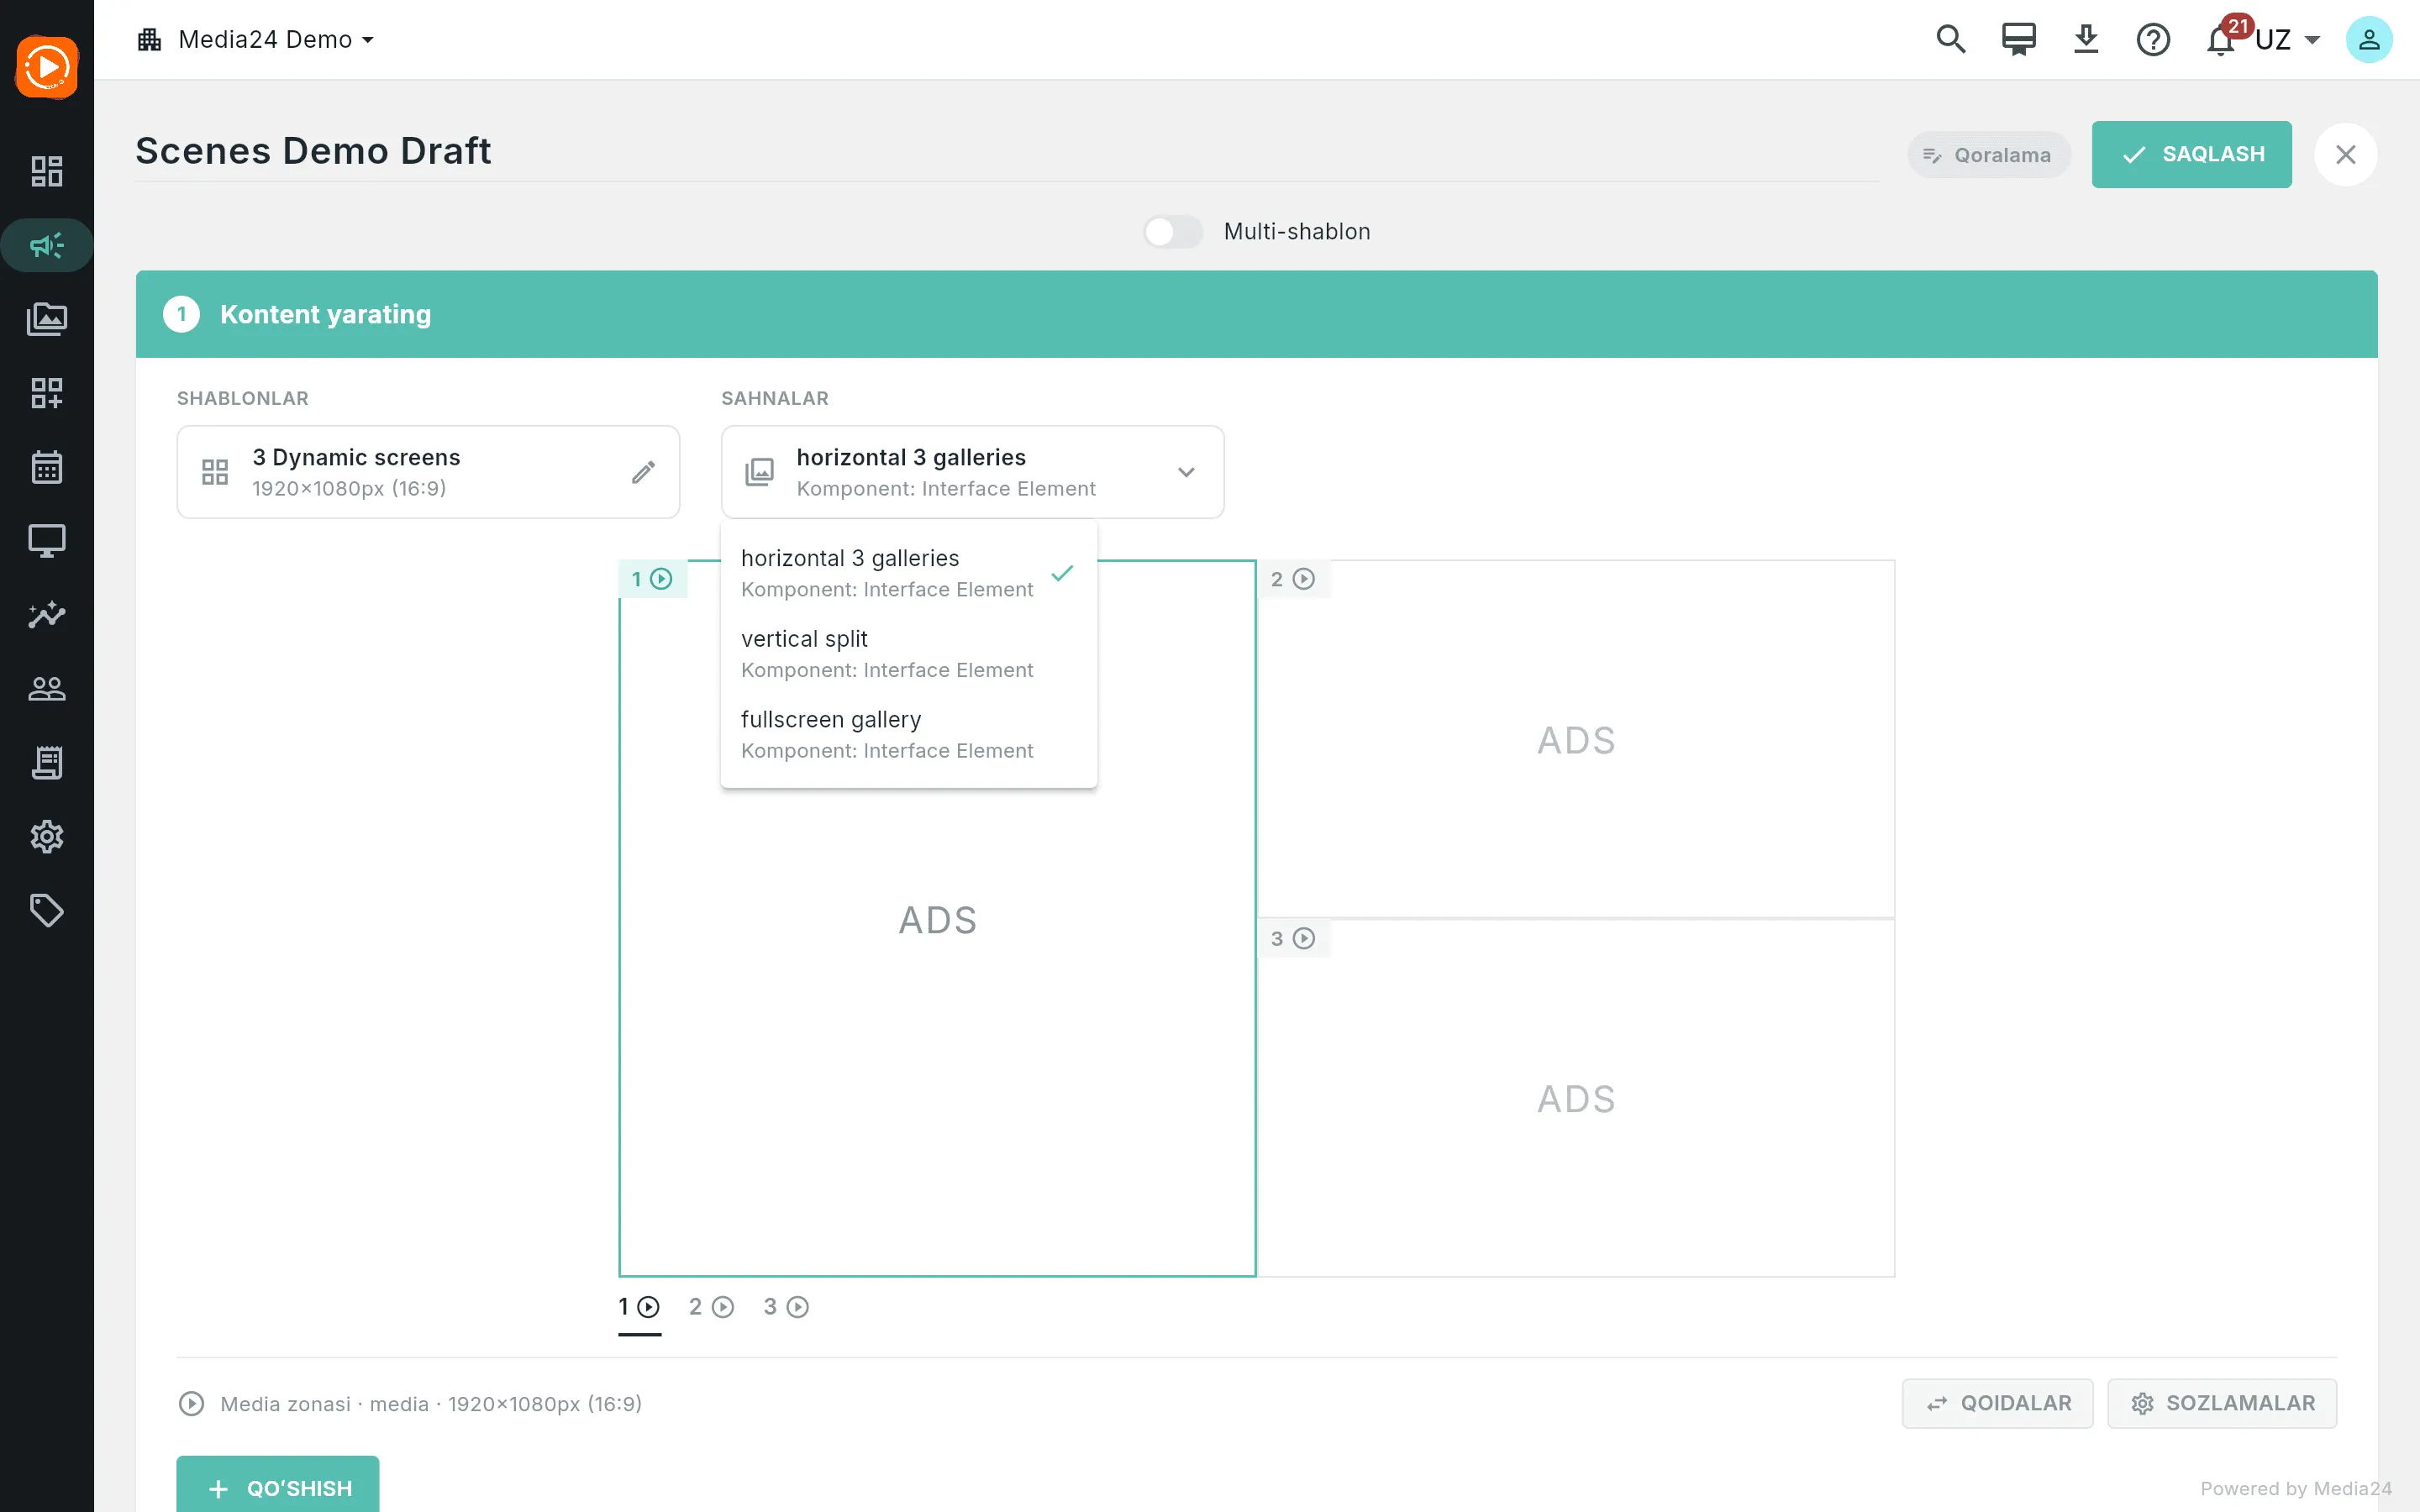
Task: Open the widgets add sidebar icon
Action: click(47, 393)
